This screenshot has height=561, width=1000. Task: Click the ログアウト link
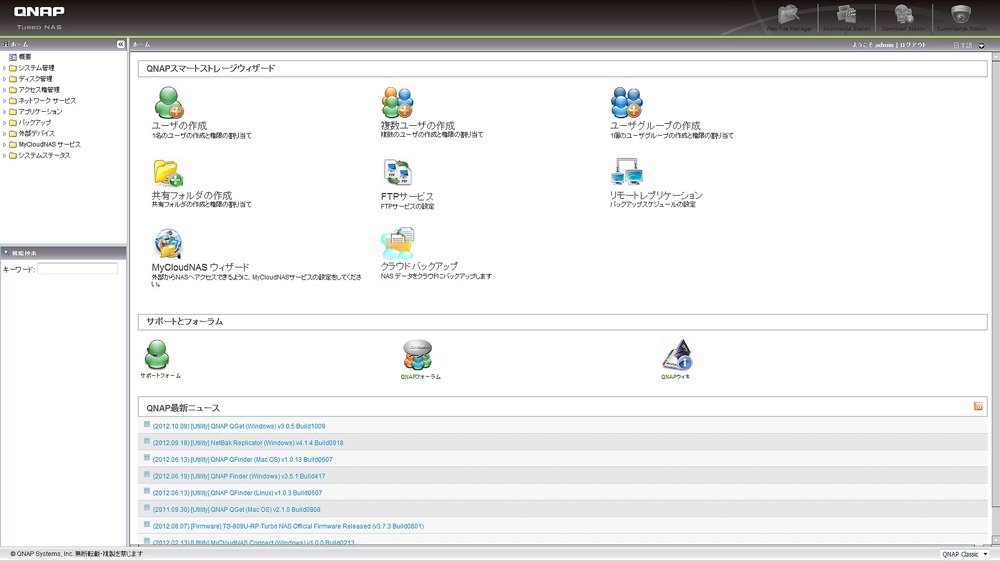913,45
